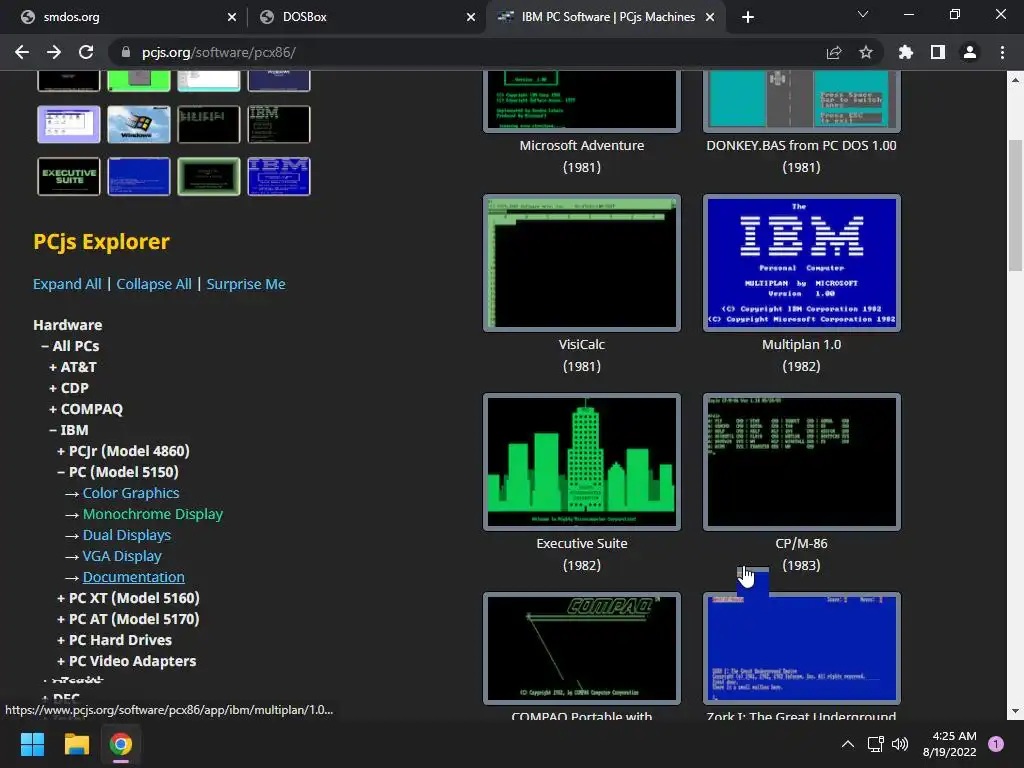Open the large VisiCalc screenshot thumbnail
This screenshot has width=1024, height=768.
pyautogui.click(x=582, y=263)
